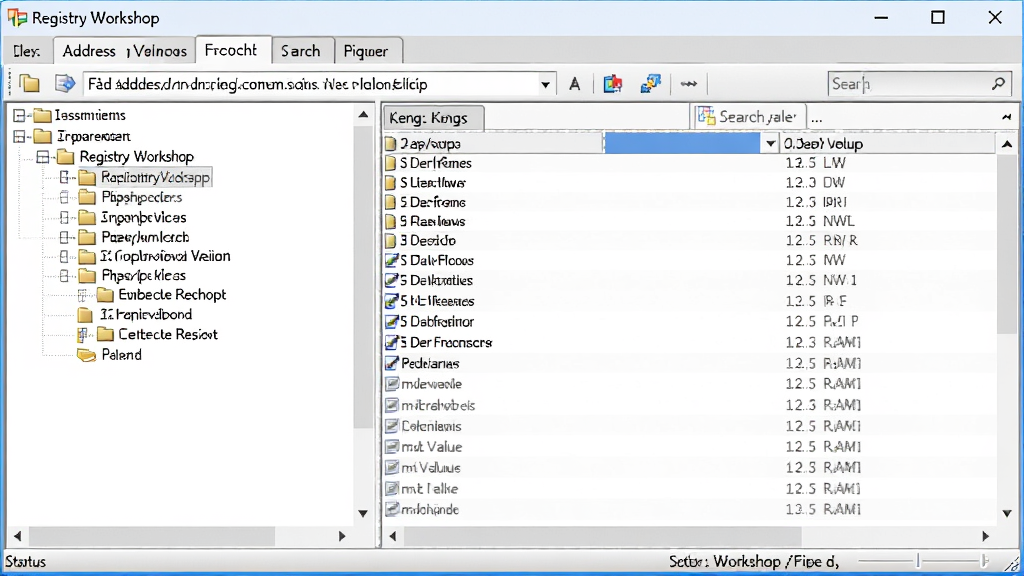This screenshot has width=1024, height=576.
Task: Expand the Pipshpeclers tree node
Action: [x=64, y=197]
